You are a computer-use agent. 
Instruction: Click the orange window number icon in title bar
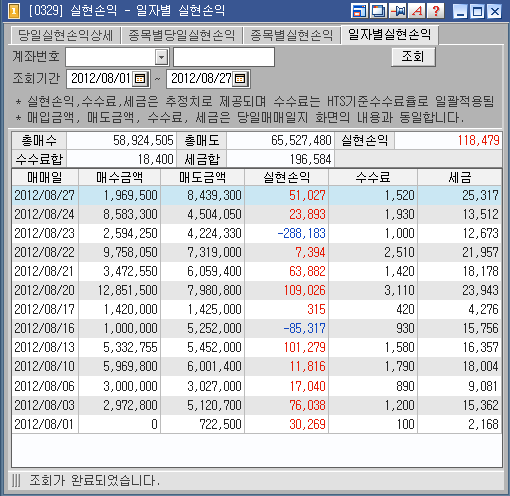click(x=14, y=11)
